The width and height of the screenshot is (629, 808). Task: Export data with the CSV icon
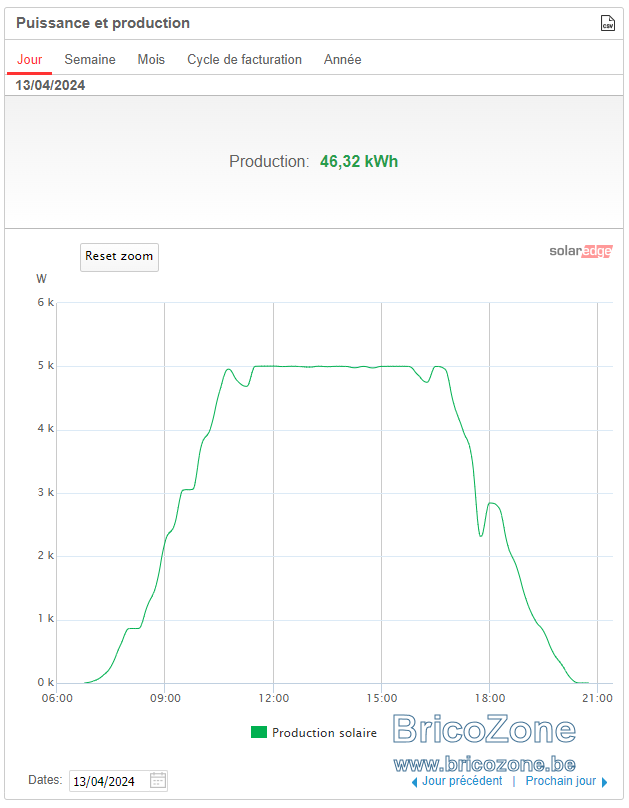(x=607, y=23)
